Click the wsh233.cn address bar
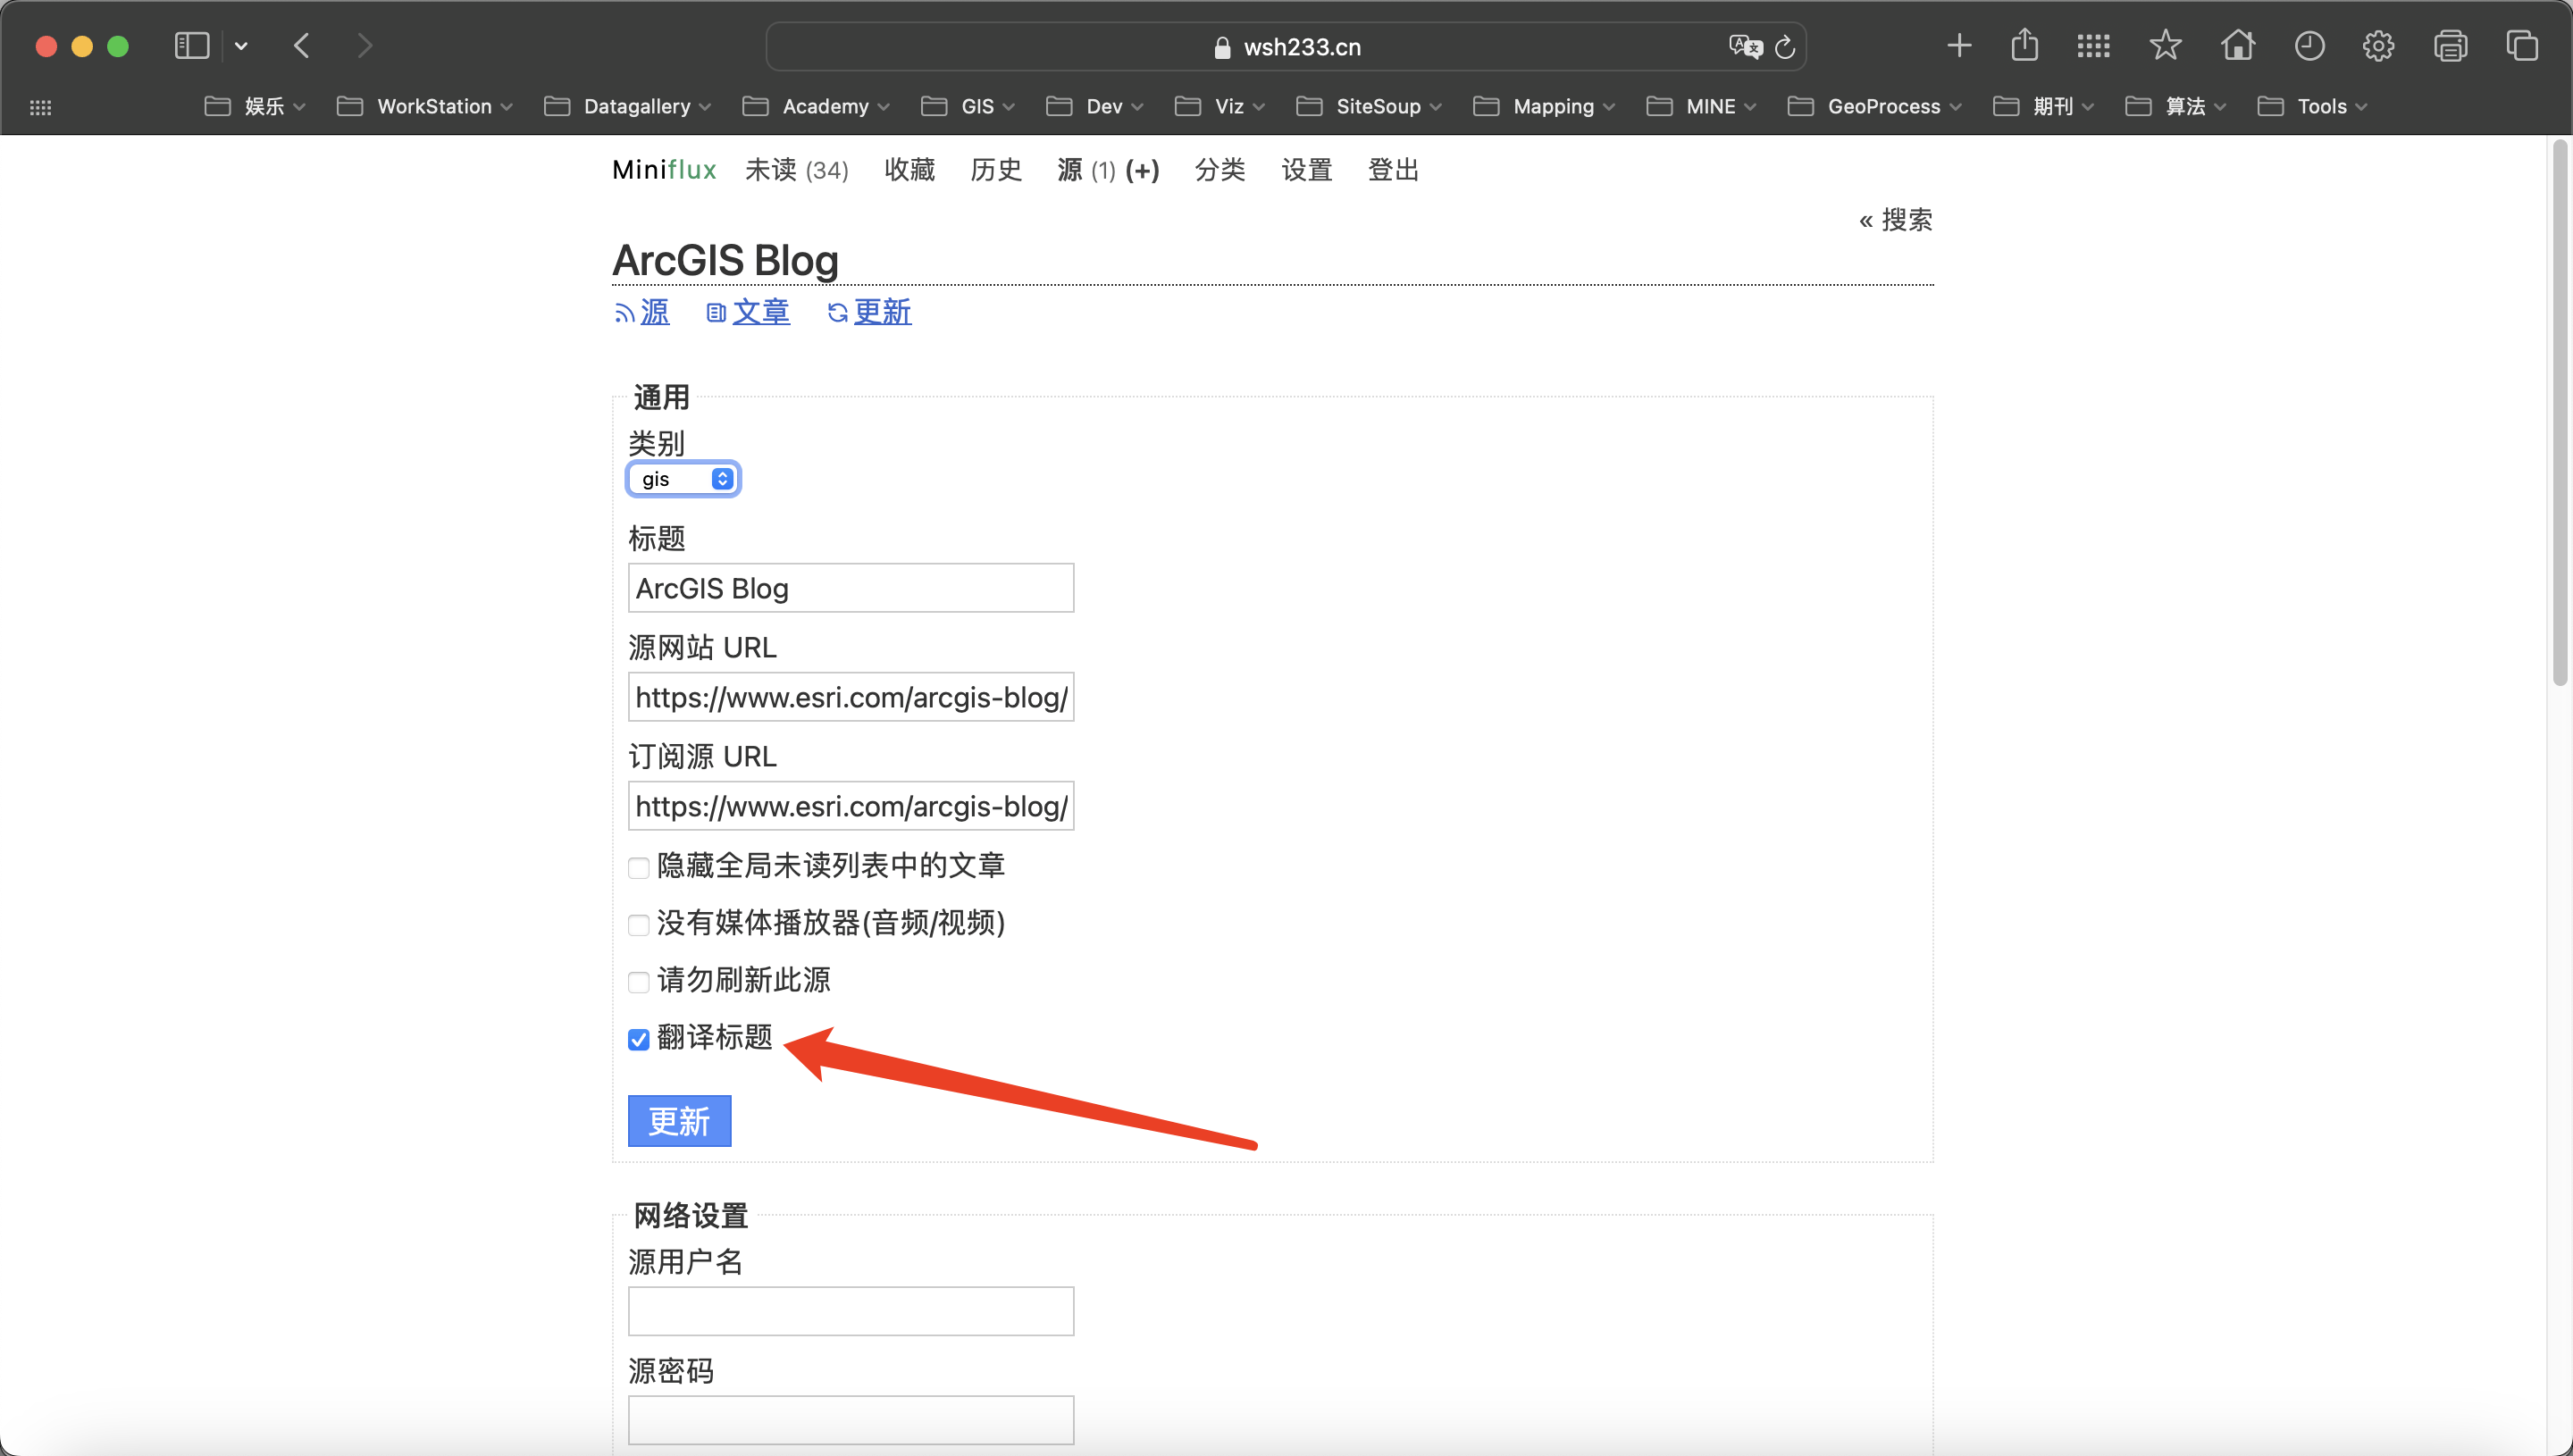The image size is (2573, 1456). (x=1286, y=47)
